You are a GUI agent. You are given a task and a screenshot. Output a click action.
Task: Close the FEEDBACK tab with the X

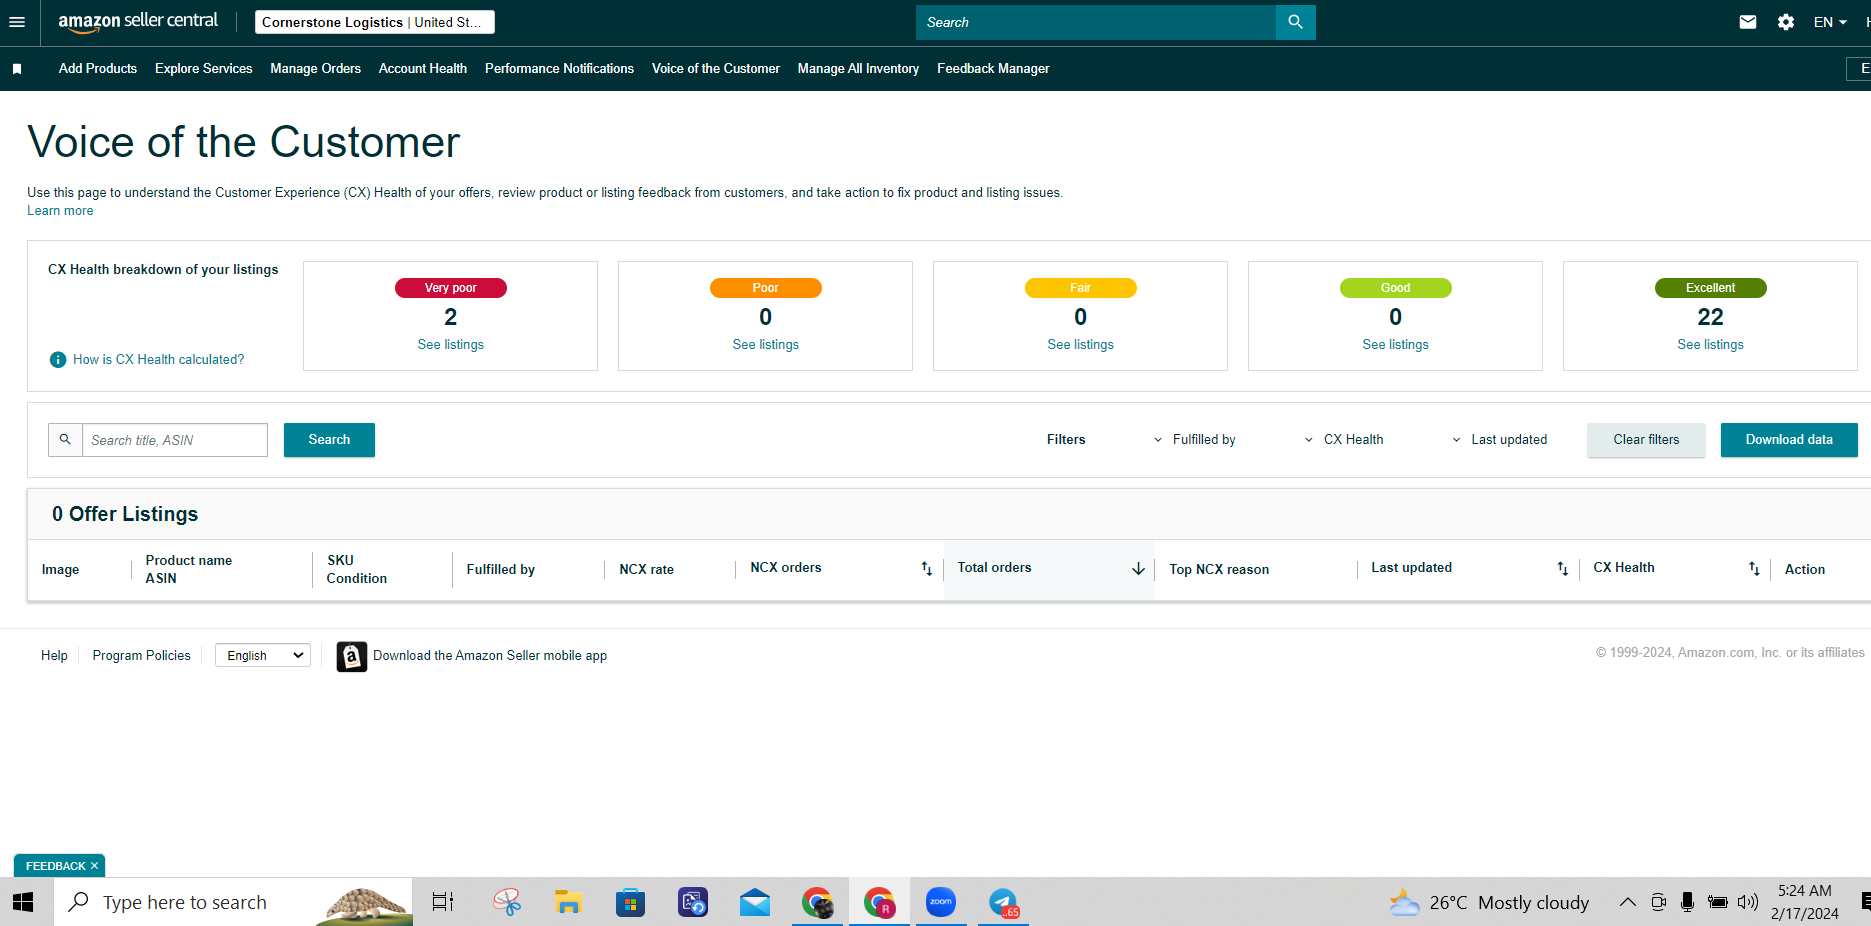point(95,866)
